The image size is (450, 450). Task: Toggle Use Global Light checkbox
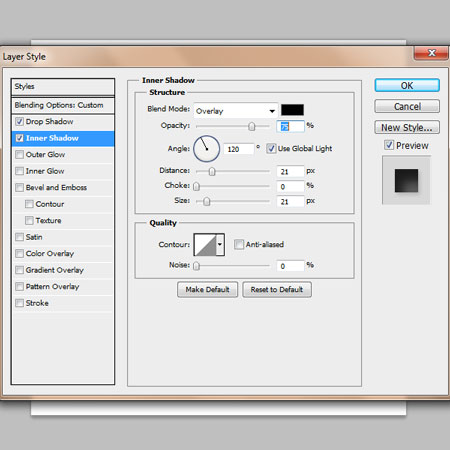tap(271, 149)
